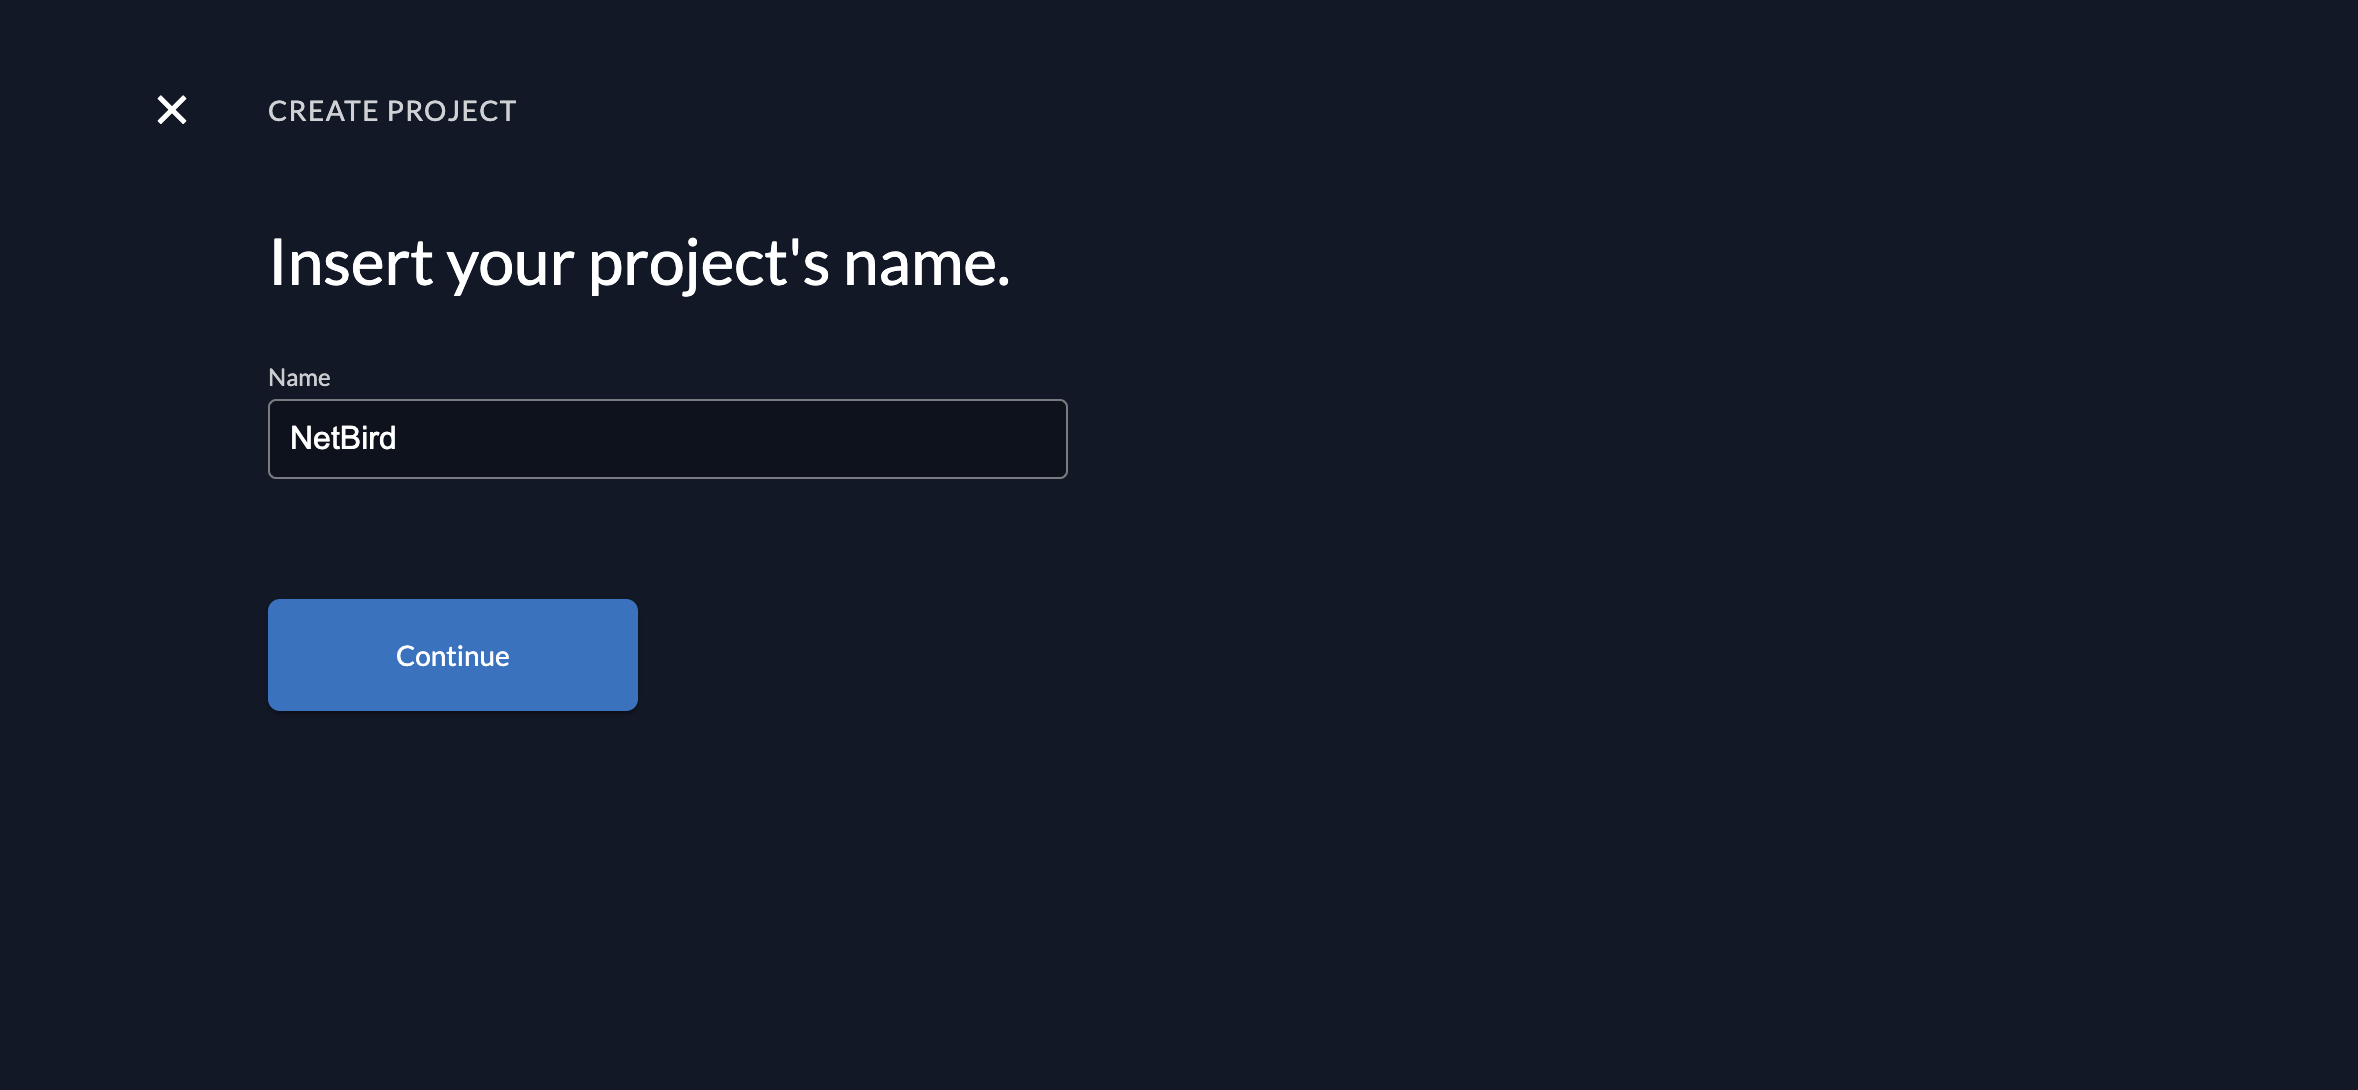Click the word "project's" in the heading
2358x1090 pixels.
(708, 264)
